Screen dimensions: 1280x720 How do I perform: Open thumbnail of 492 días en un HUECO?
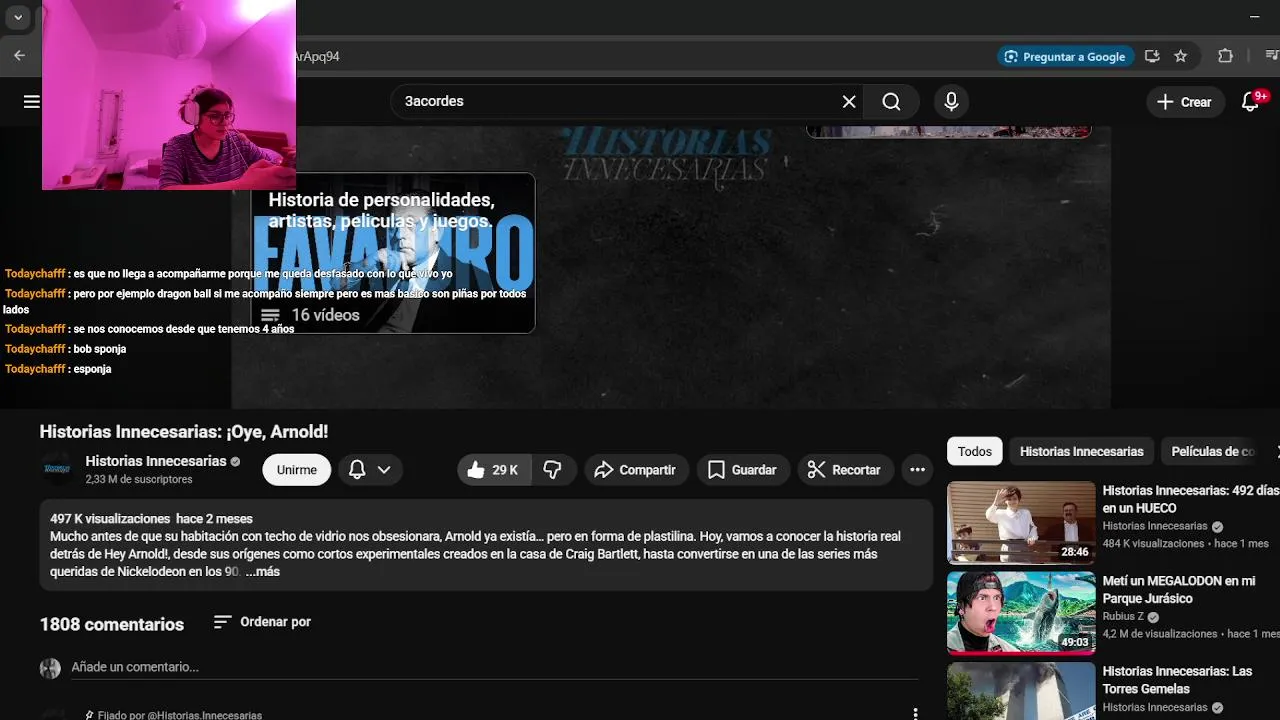pyautogui.click(x=1021, y=522)
